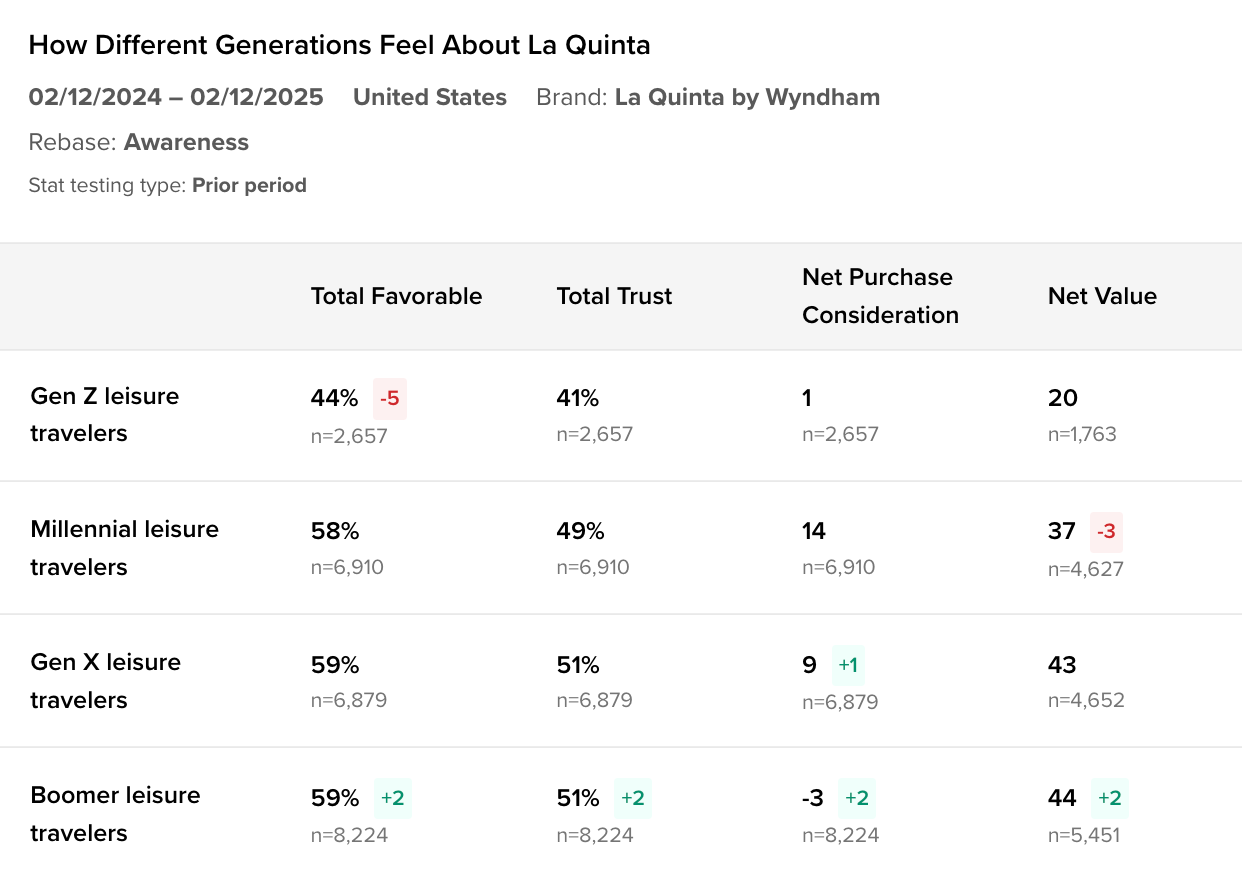
Task: Click the Total Trust column header
Action: tap(614, 296)
